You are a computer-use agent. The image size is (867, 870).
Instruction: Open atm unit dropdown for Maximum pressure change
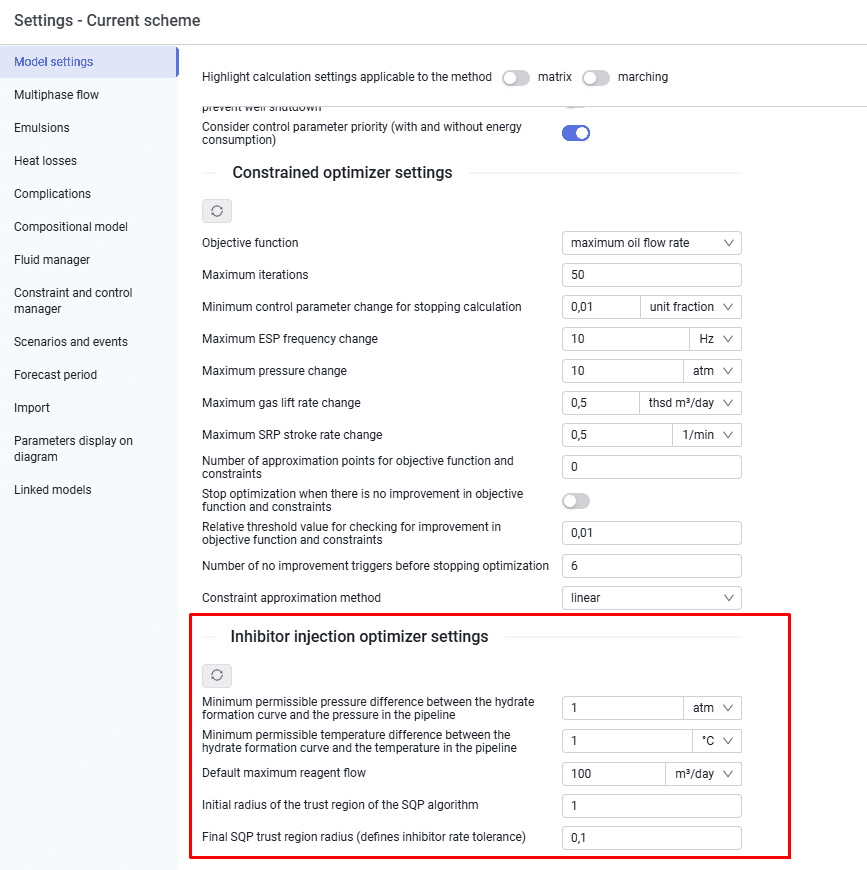point(712,371)
